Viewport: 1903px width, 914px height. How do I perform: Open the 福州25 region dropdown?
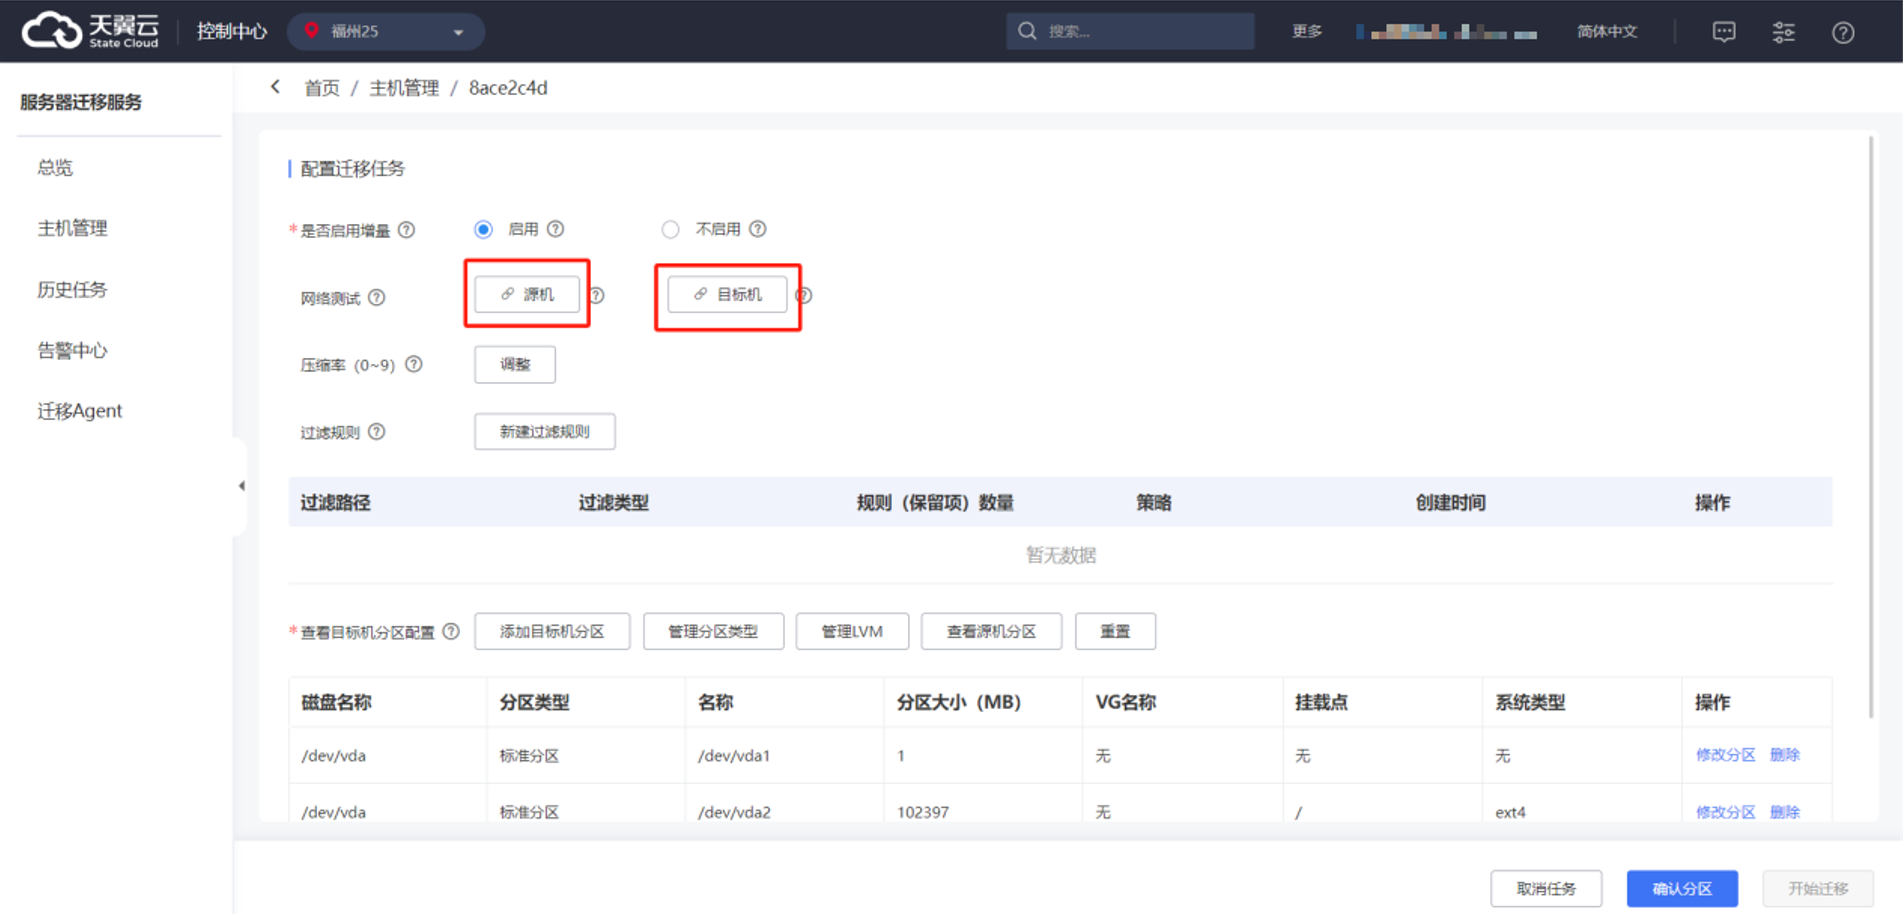[386, 31]
